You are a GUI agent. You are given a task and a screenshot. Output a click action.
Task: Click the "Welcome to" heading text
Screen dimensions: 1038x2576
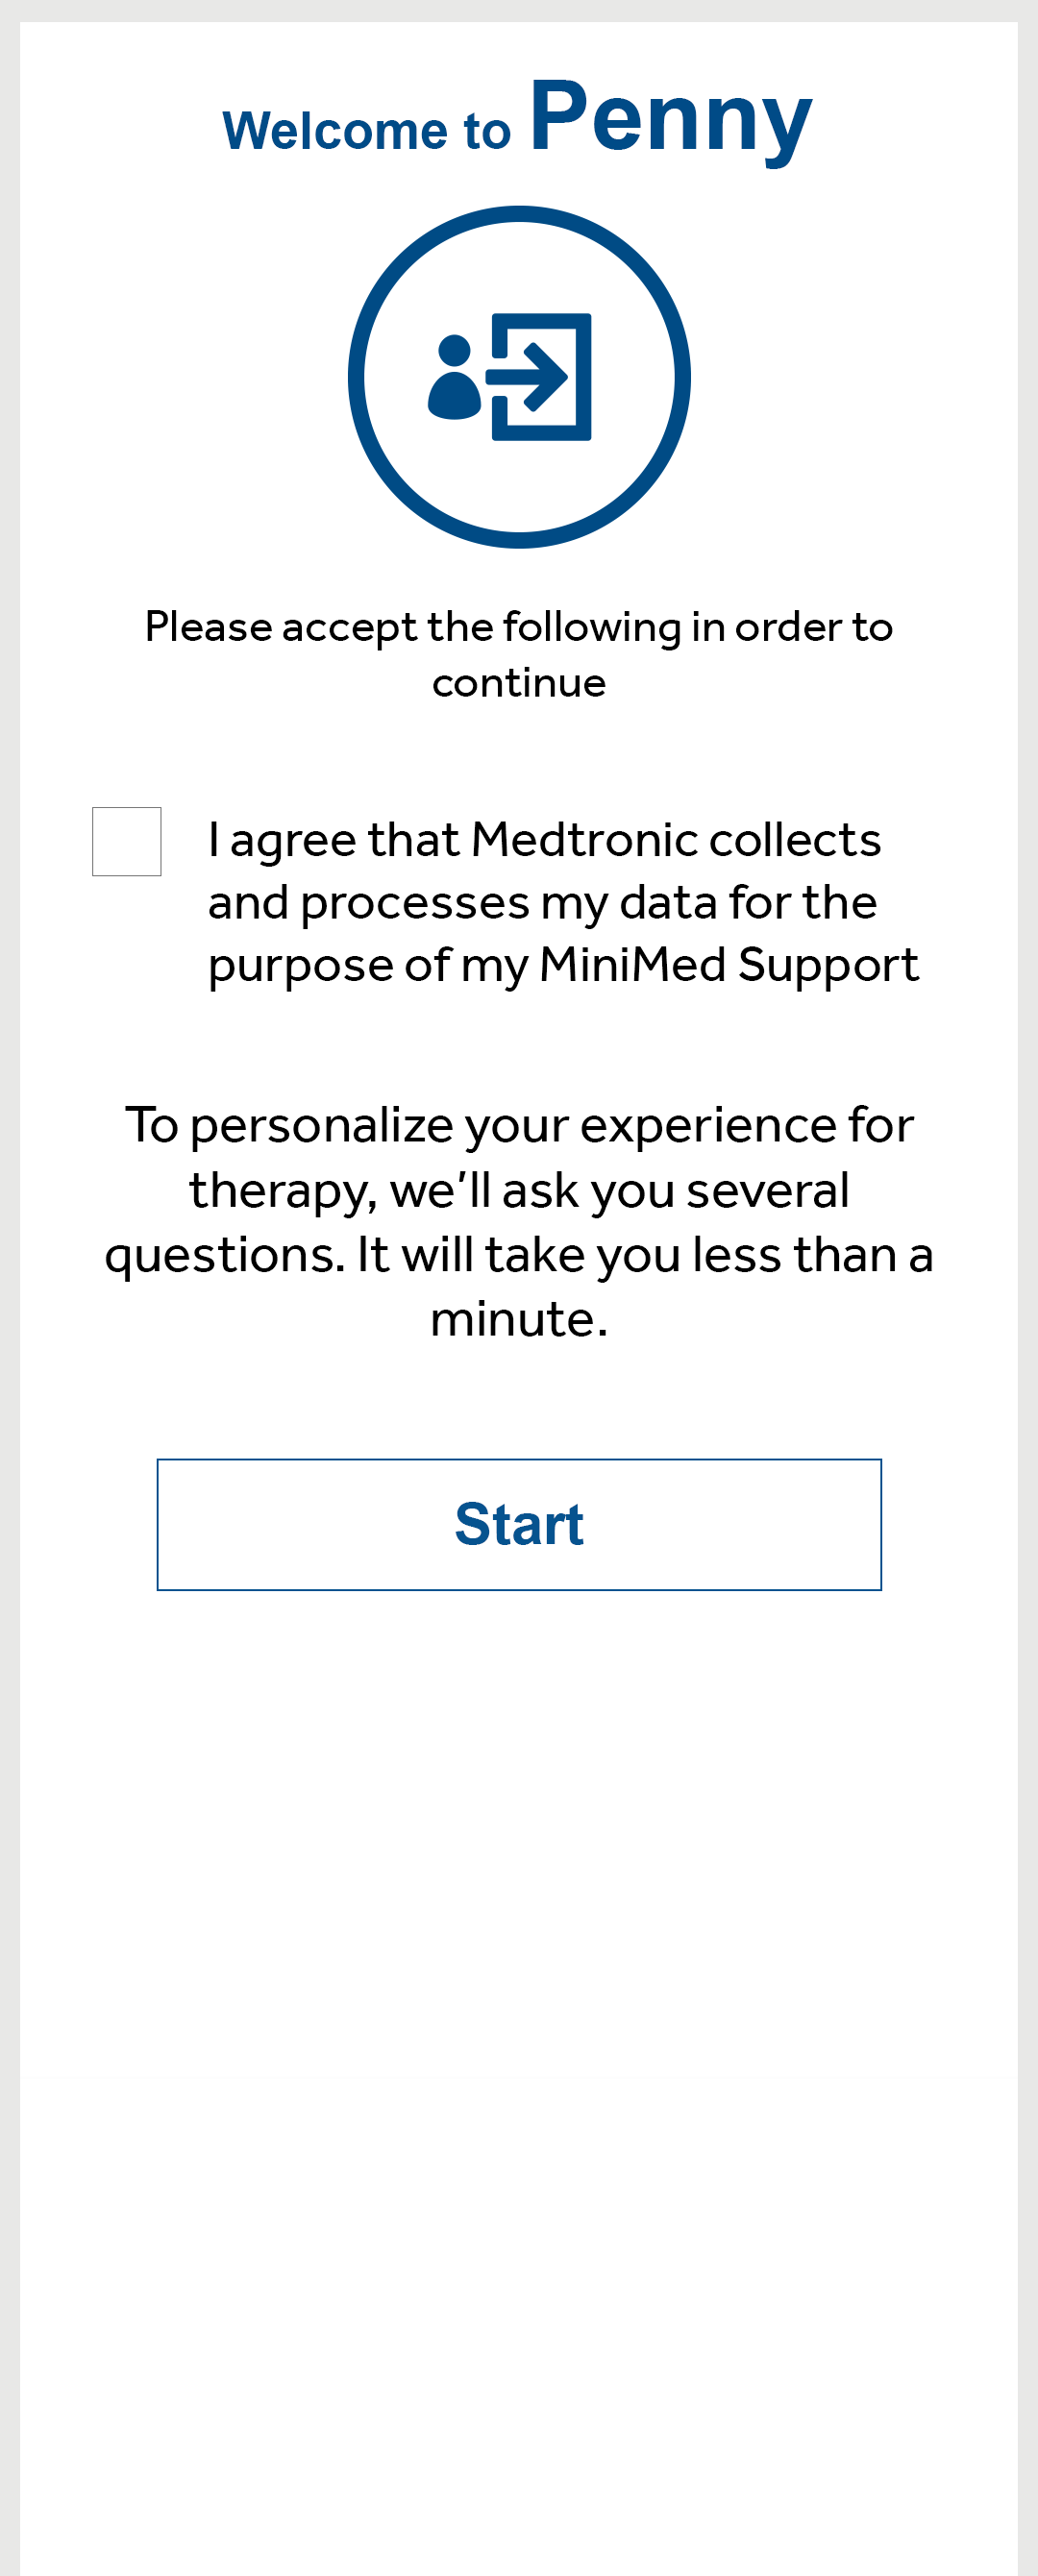pyautogui.click(x=366, y=131)
